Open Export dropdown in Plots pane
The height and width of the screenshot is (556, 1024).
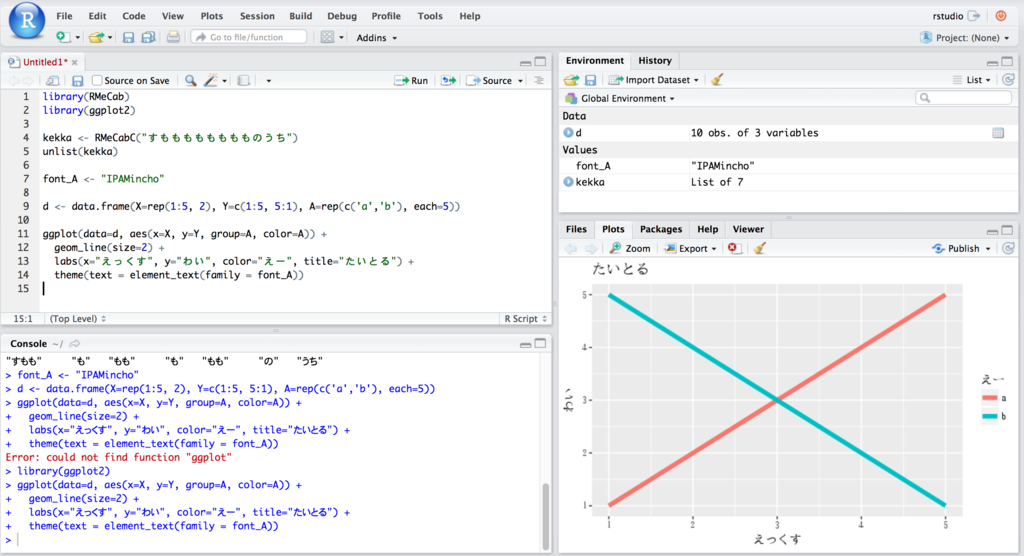tap(690, 248)
